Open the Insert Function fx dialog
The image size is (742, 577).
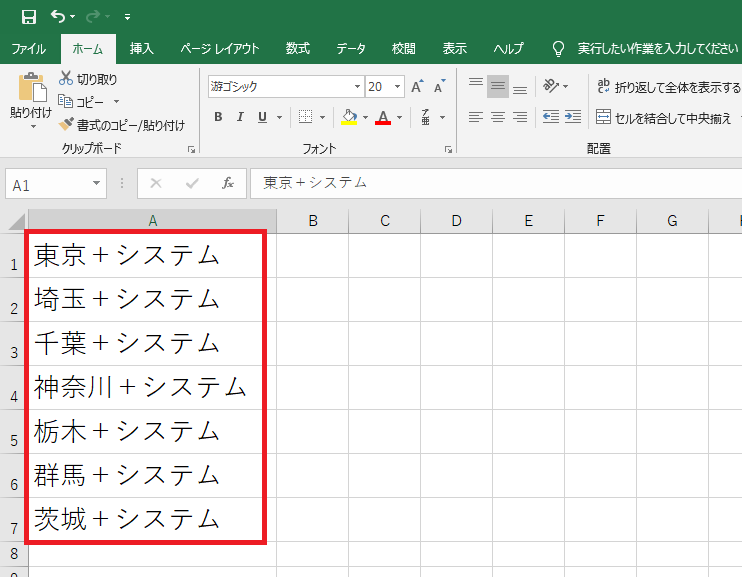point(228,183)
